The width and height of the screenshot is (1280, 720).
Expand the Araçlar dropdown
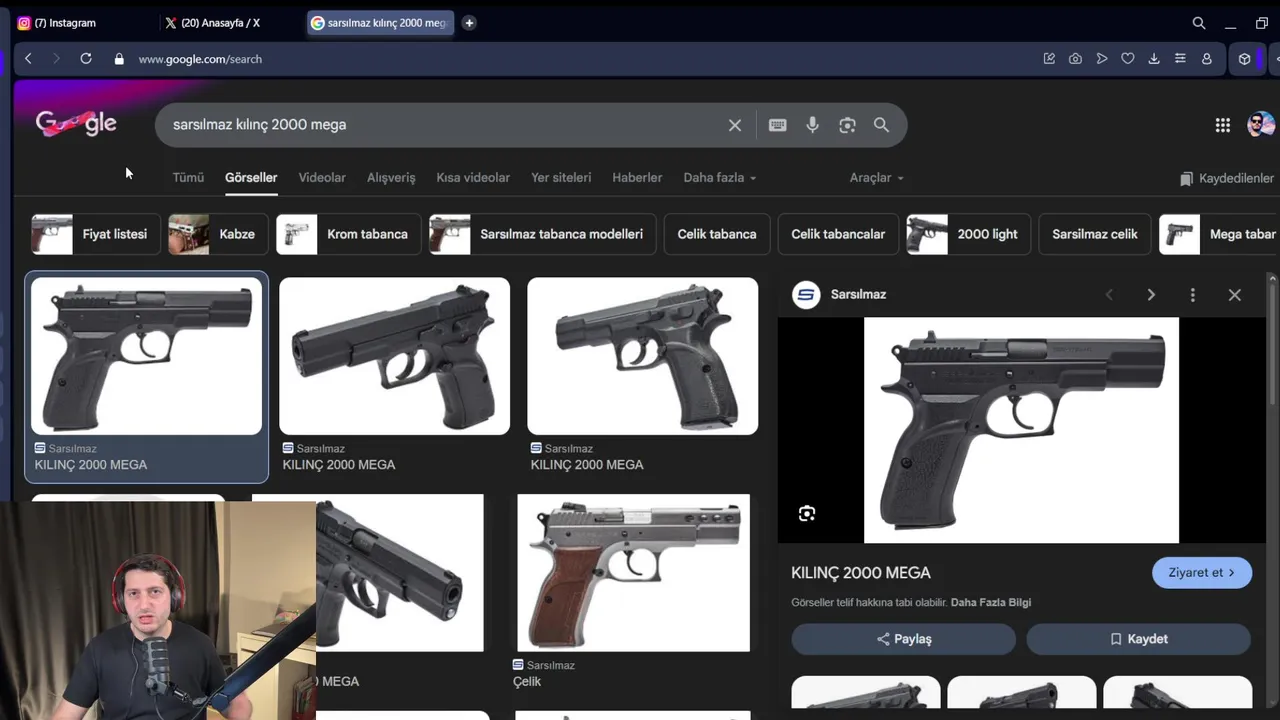click(x=877, y=178)
